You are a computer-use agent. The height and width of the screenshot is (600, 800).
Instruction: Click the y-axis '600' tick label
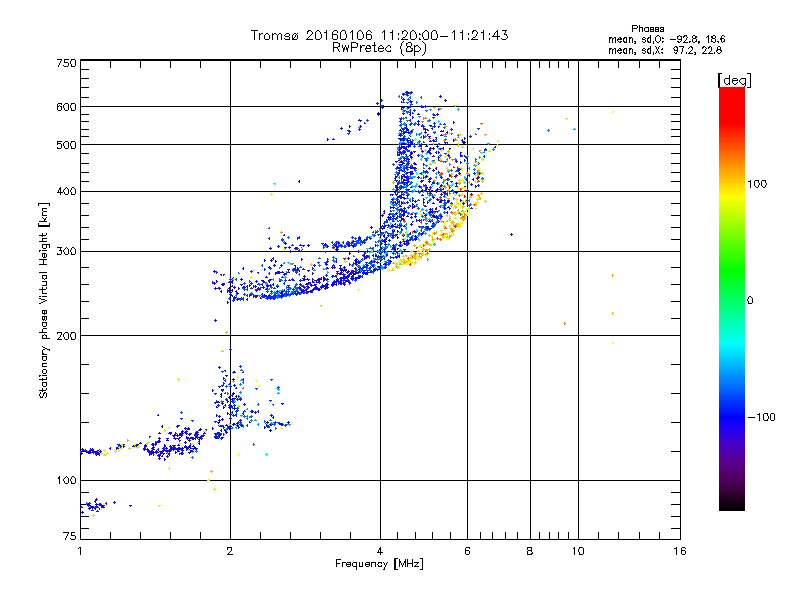(67, 107)
